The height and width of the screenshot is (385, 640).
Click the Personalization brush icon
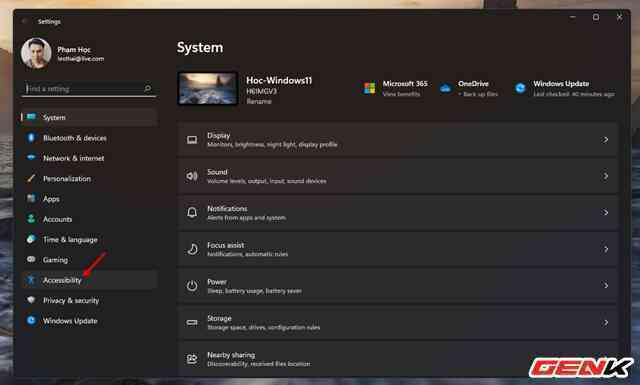(31, 178)
